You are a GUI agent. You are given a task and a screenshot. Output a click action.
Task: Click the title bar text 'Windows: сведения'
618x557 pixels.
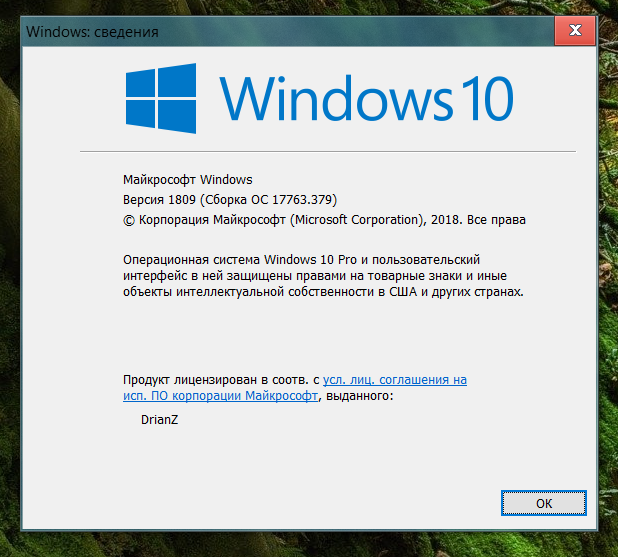[92, 32]
